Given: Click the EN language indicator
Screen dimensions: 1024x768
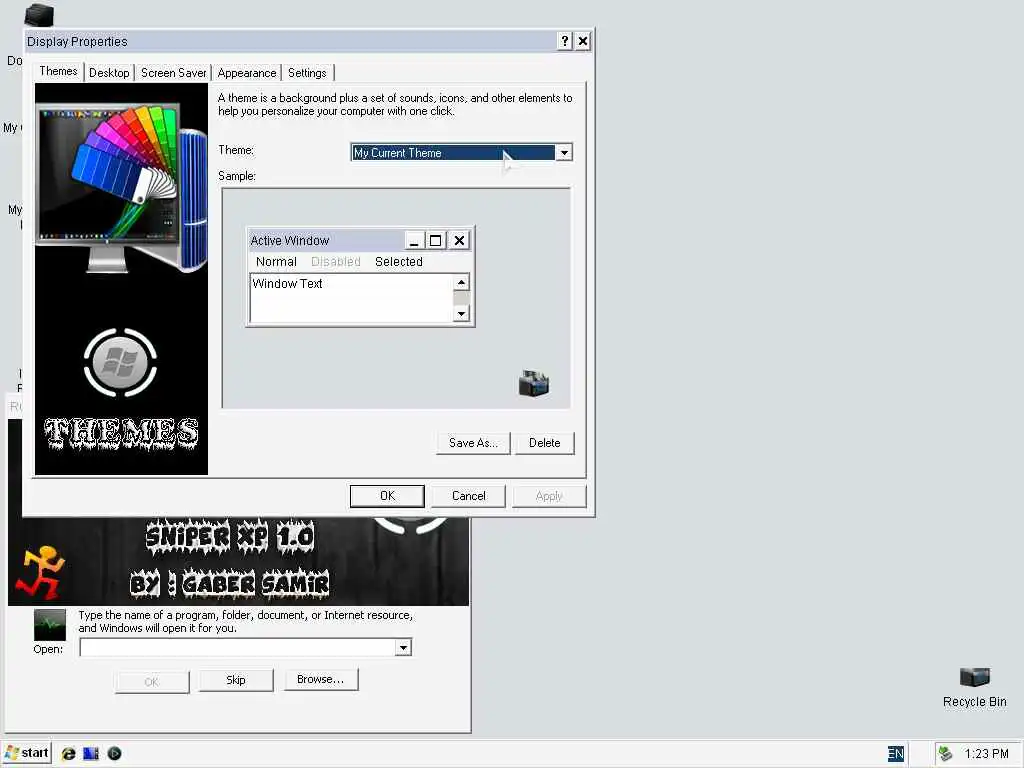Looking at the screenshot, I should pos(895,754).
